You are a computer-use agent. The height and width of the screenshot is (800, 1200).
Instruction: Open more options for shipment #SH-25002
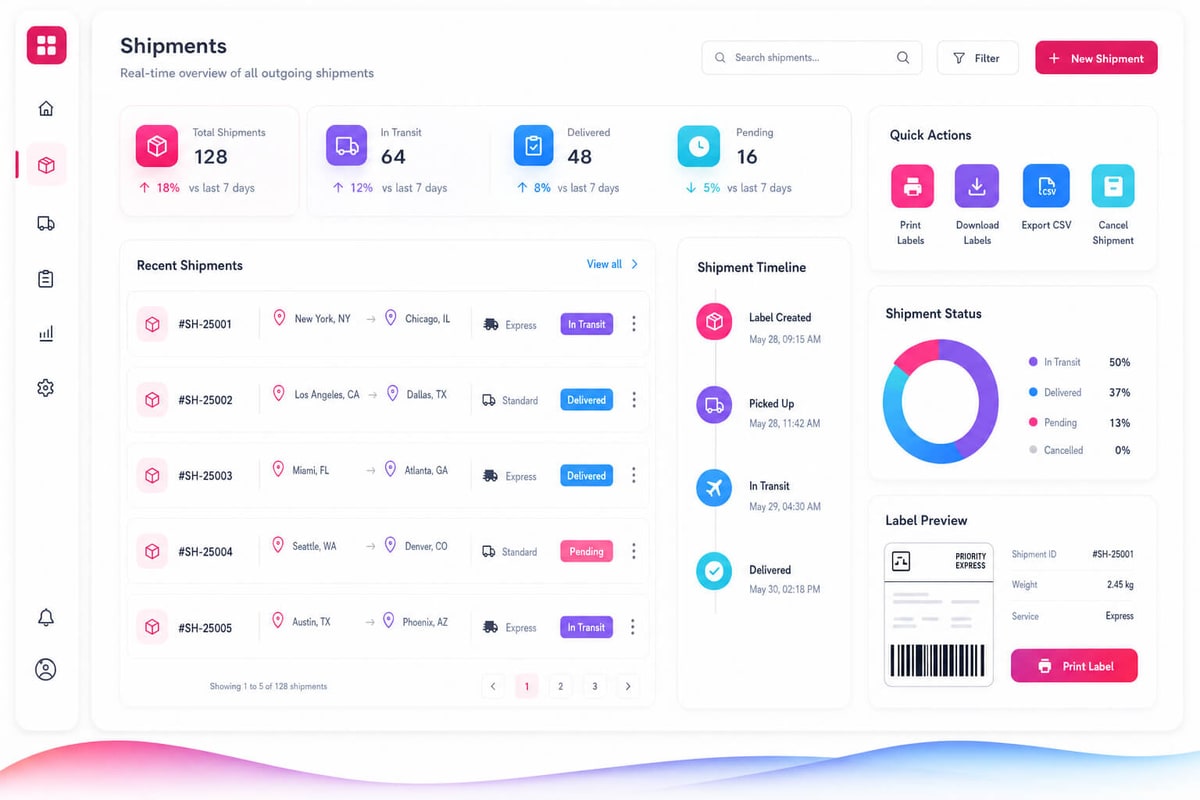pos(633,400)
